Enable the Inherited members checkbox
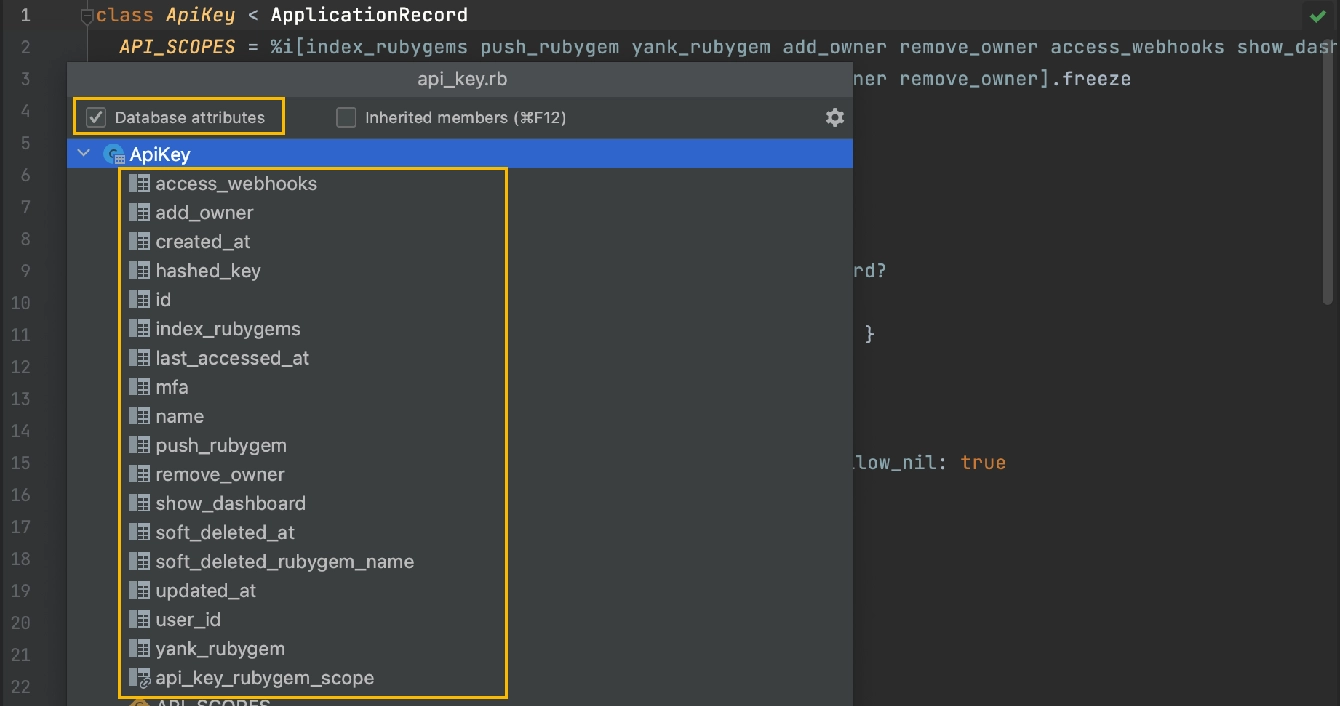The height and width of the screenshot is (706, 1340). click(x=346, y=117)
